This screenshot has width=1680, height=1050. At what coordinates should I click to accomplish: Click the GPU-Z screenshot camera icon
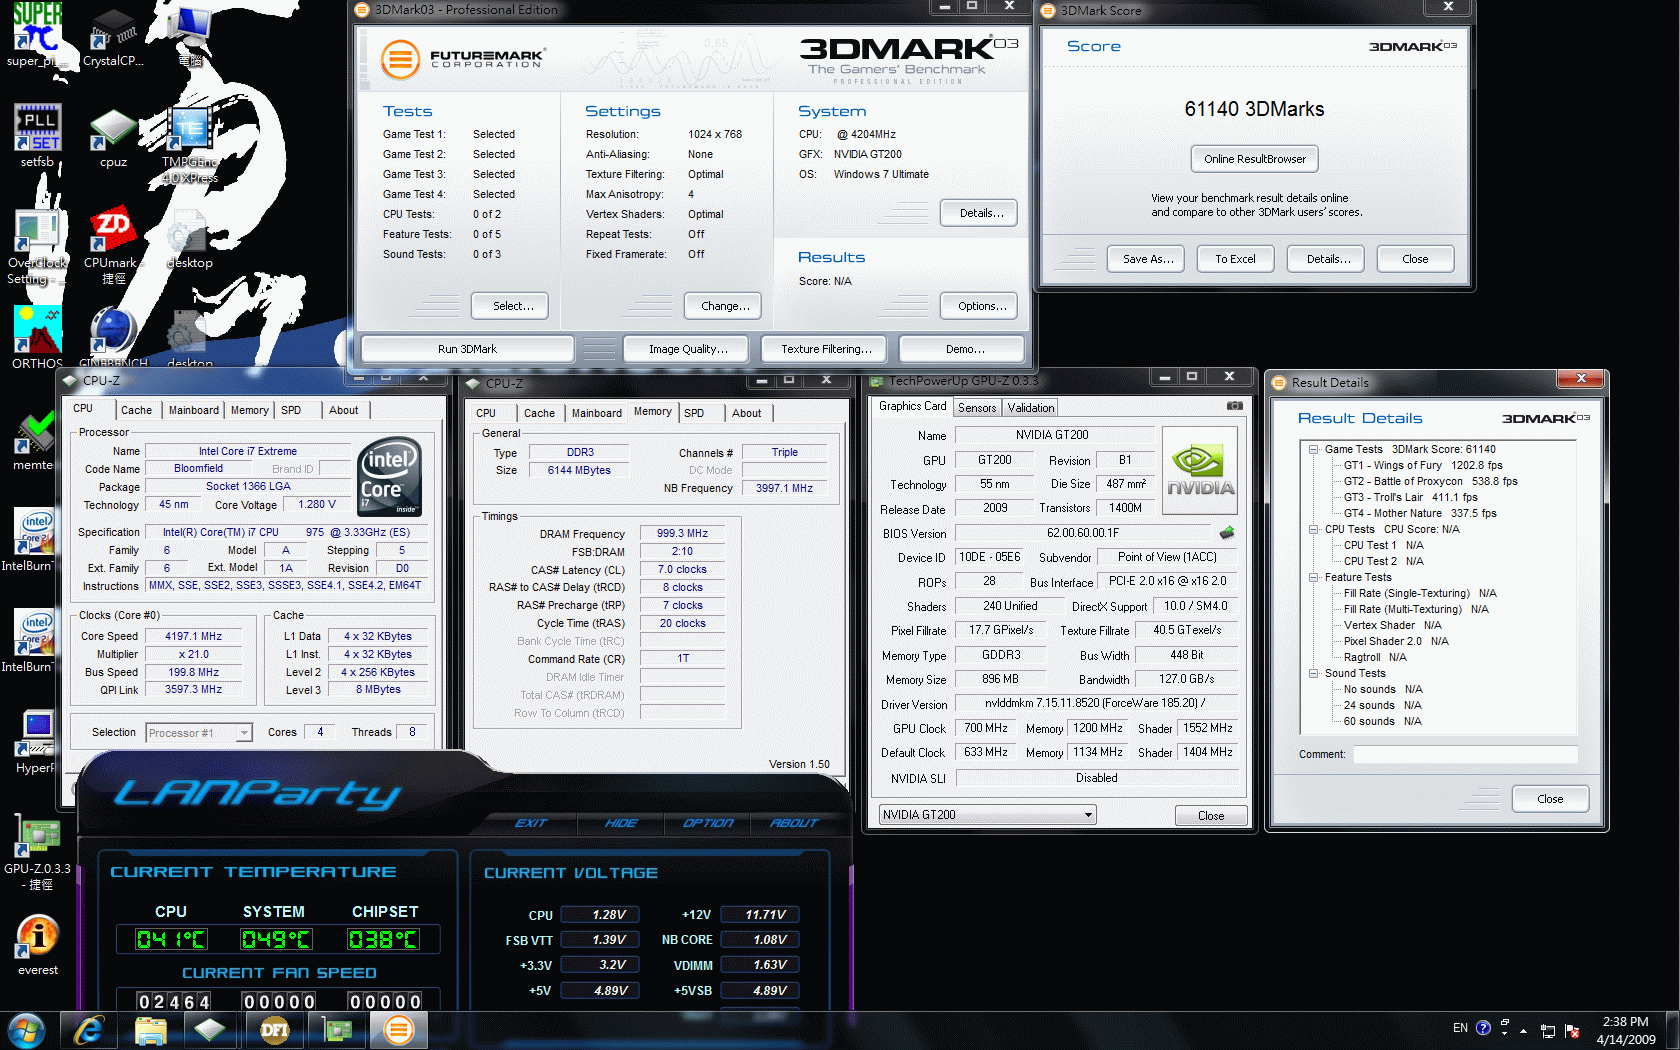(x=1235, y=406)
